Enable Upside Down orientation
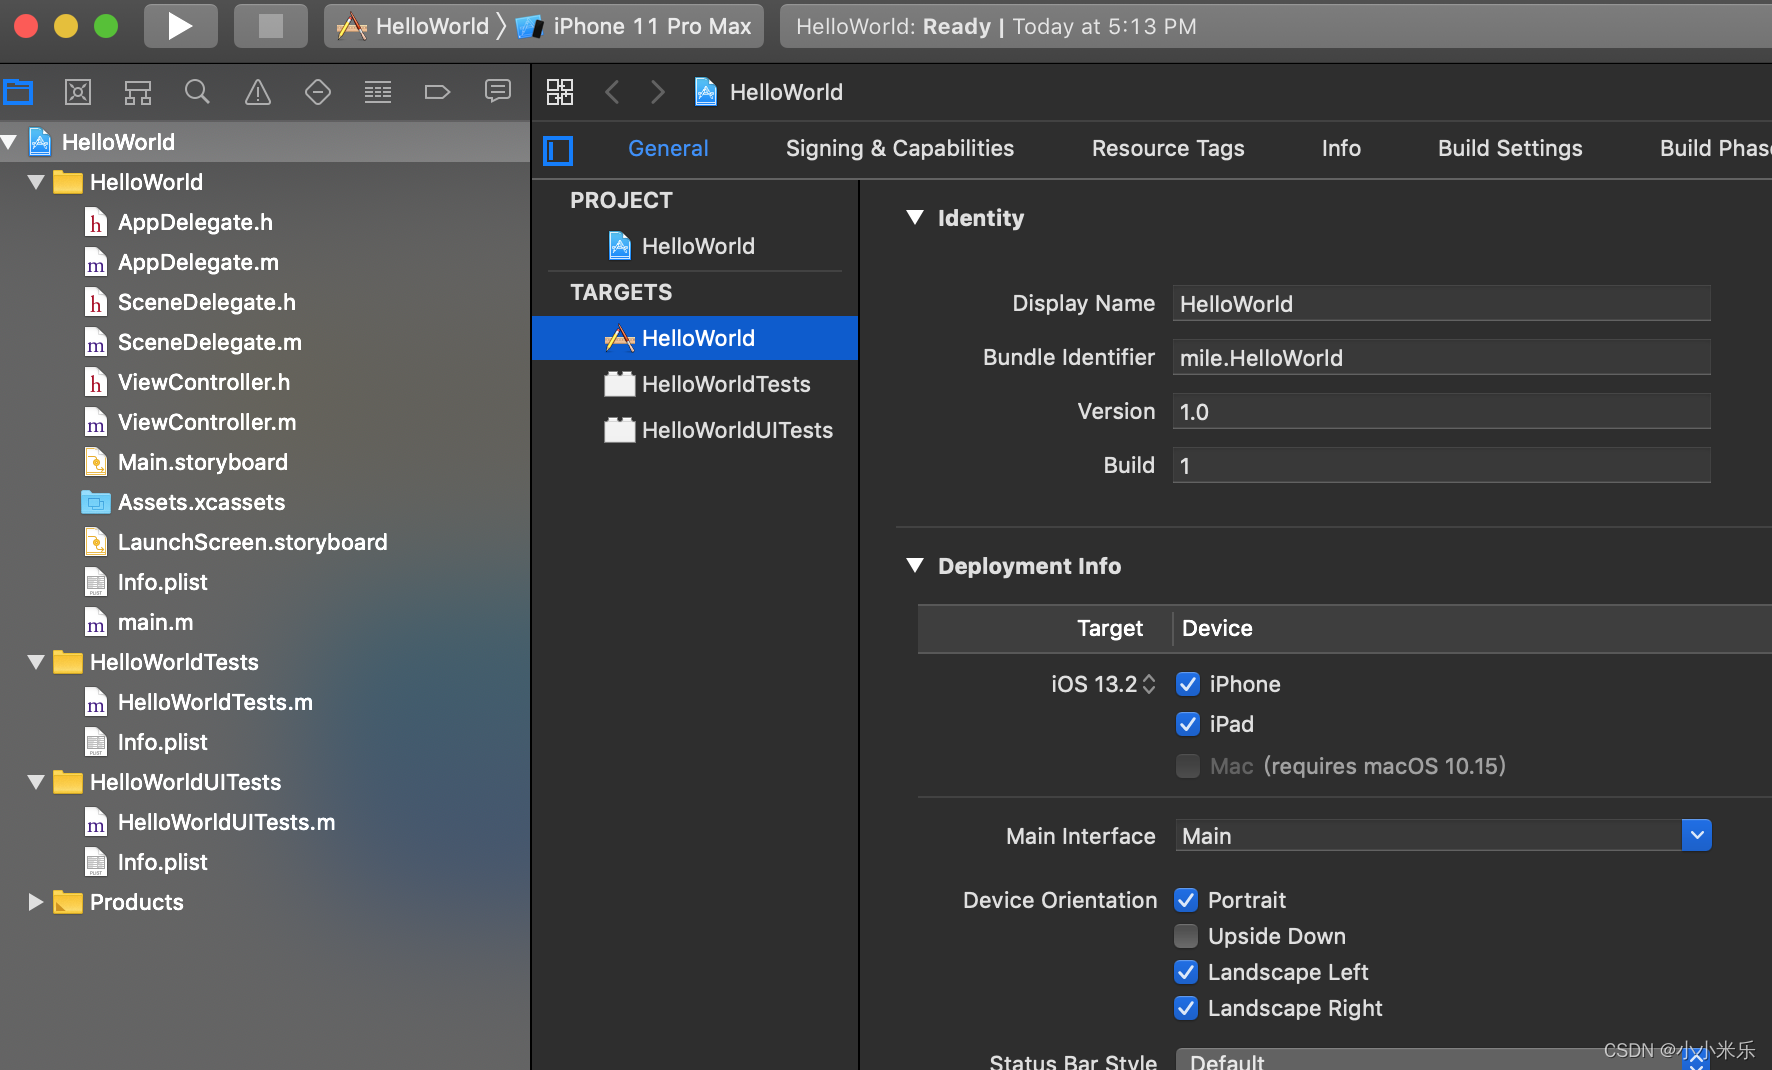The image size is (1772, 1070). (x=1186, y=936)
